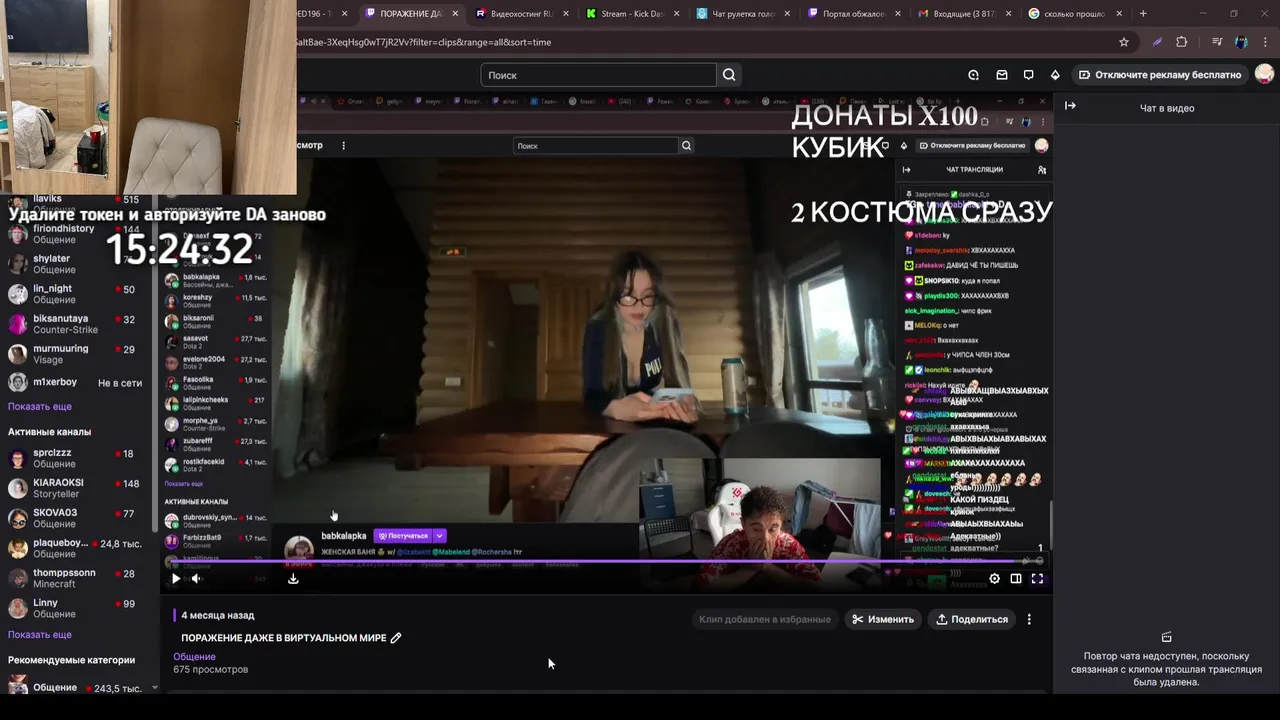Viewport: 1280px width, 720px height.
Task: Open shylater channel in the sidebar
Action: 75,264
